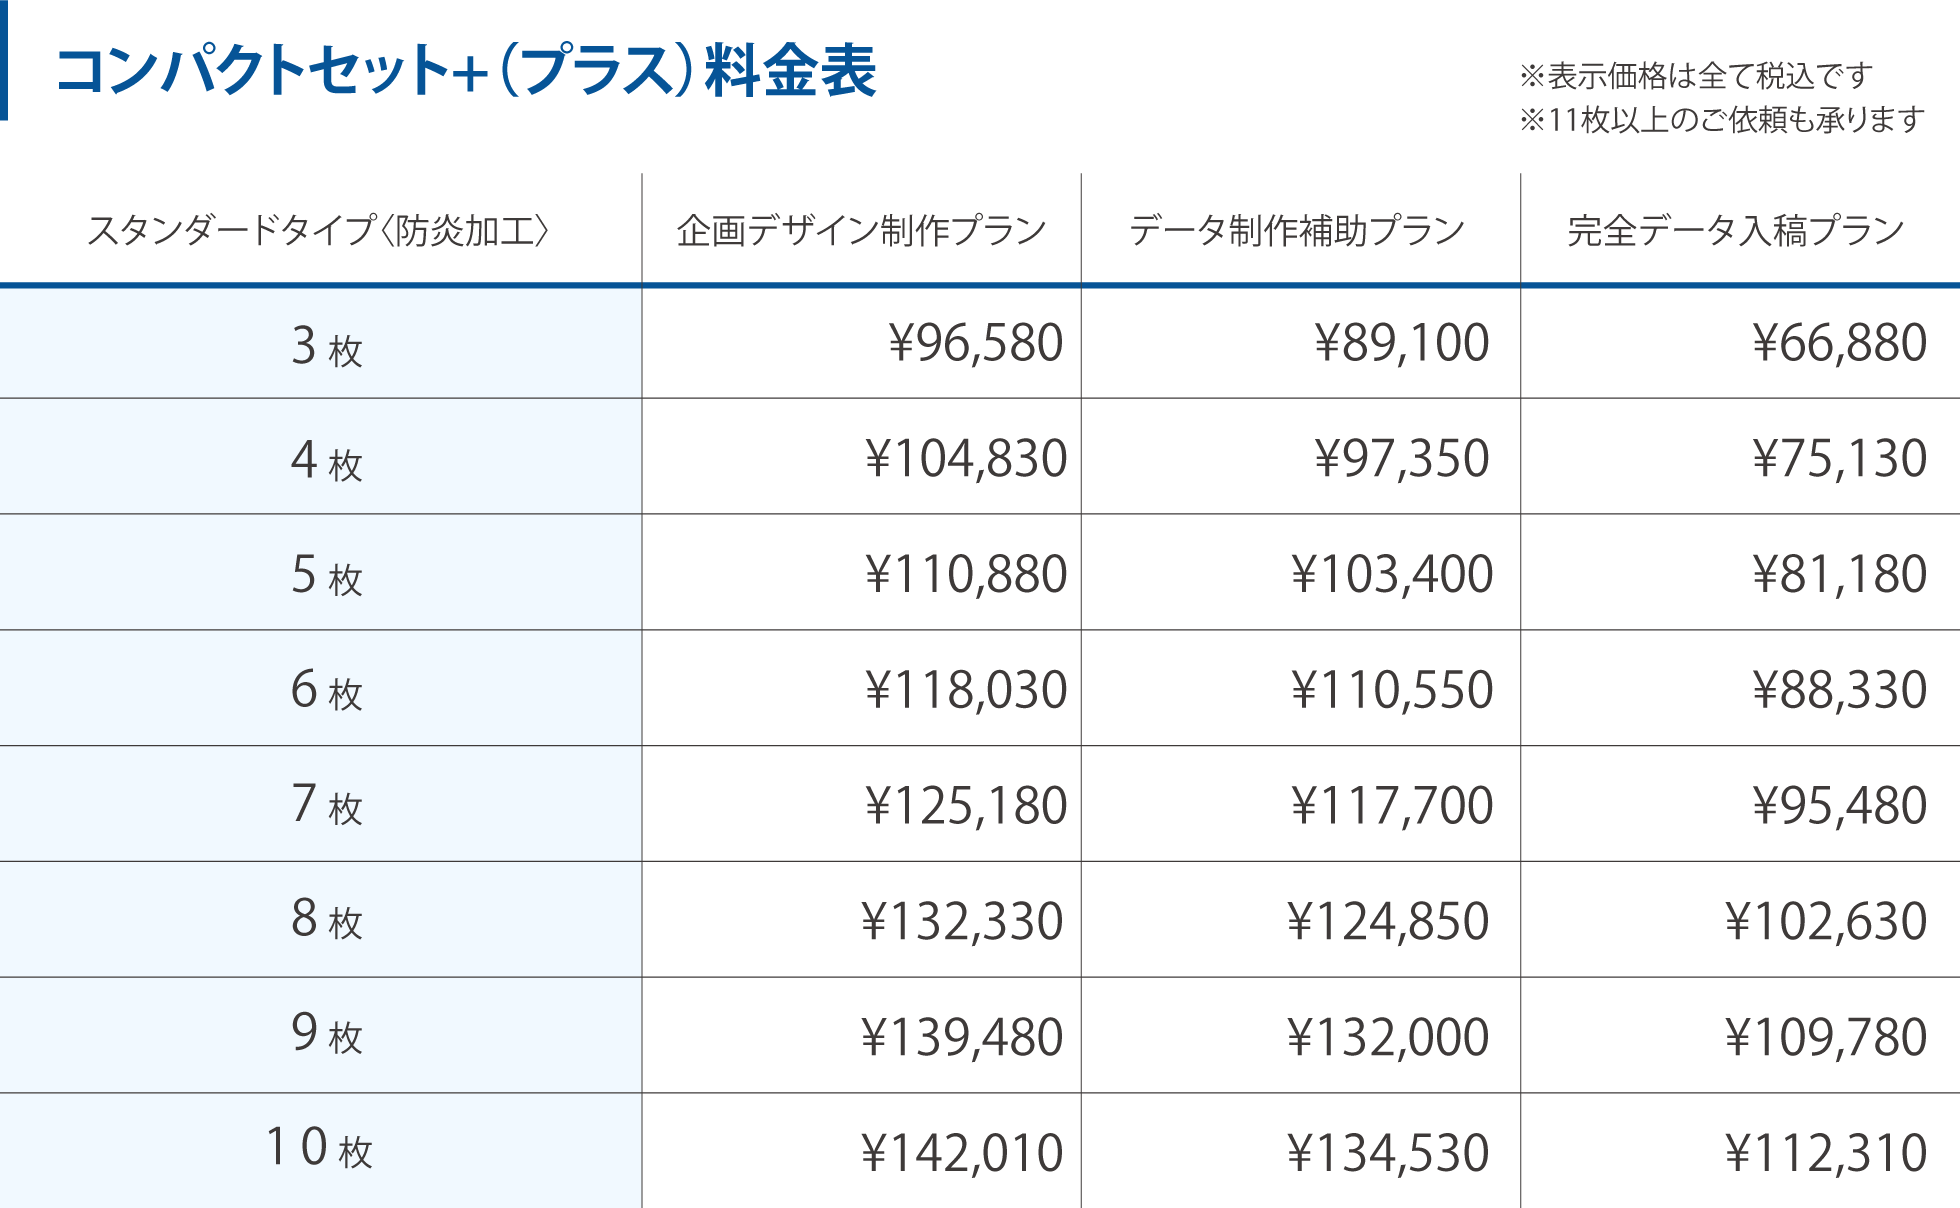This screenshot has height=1208, width=1960.
Task: Click the ¥66,880 price cell
Action: pyautogui.click(x=1839, y=343)
